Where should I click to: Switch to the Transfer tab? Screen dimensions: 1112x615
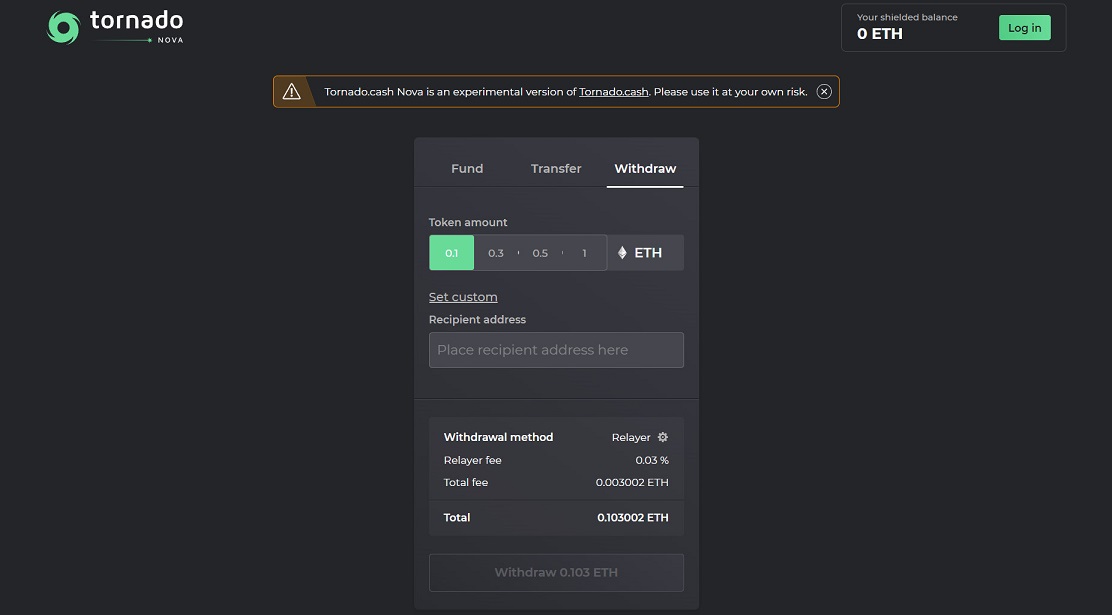pos(556,168)
